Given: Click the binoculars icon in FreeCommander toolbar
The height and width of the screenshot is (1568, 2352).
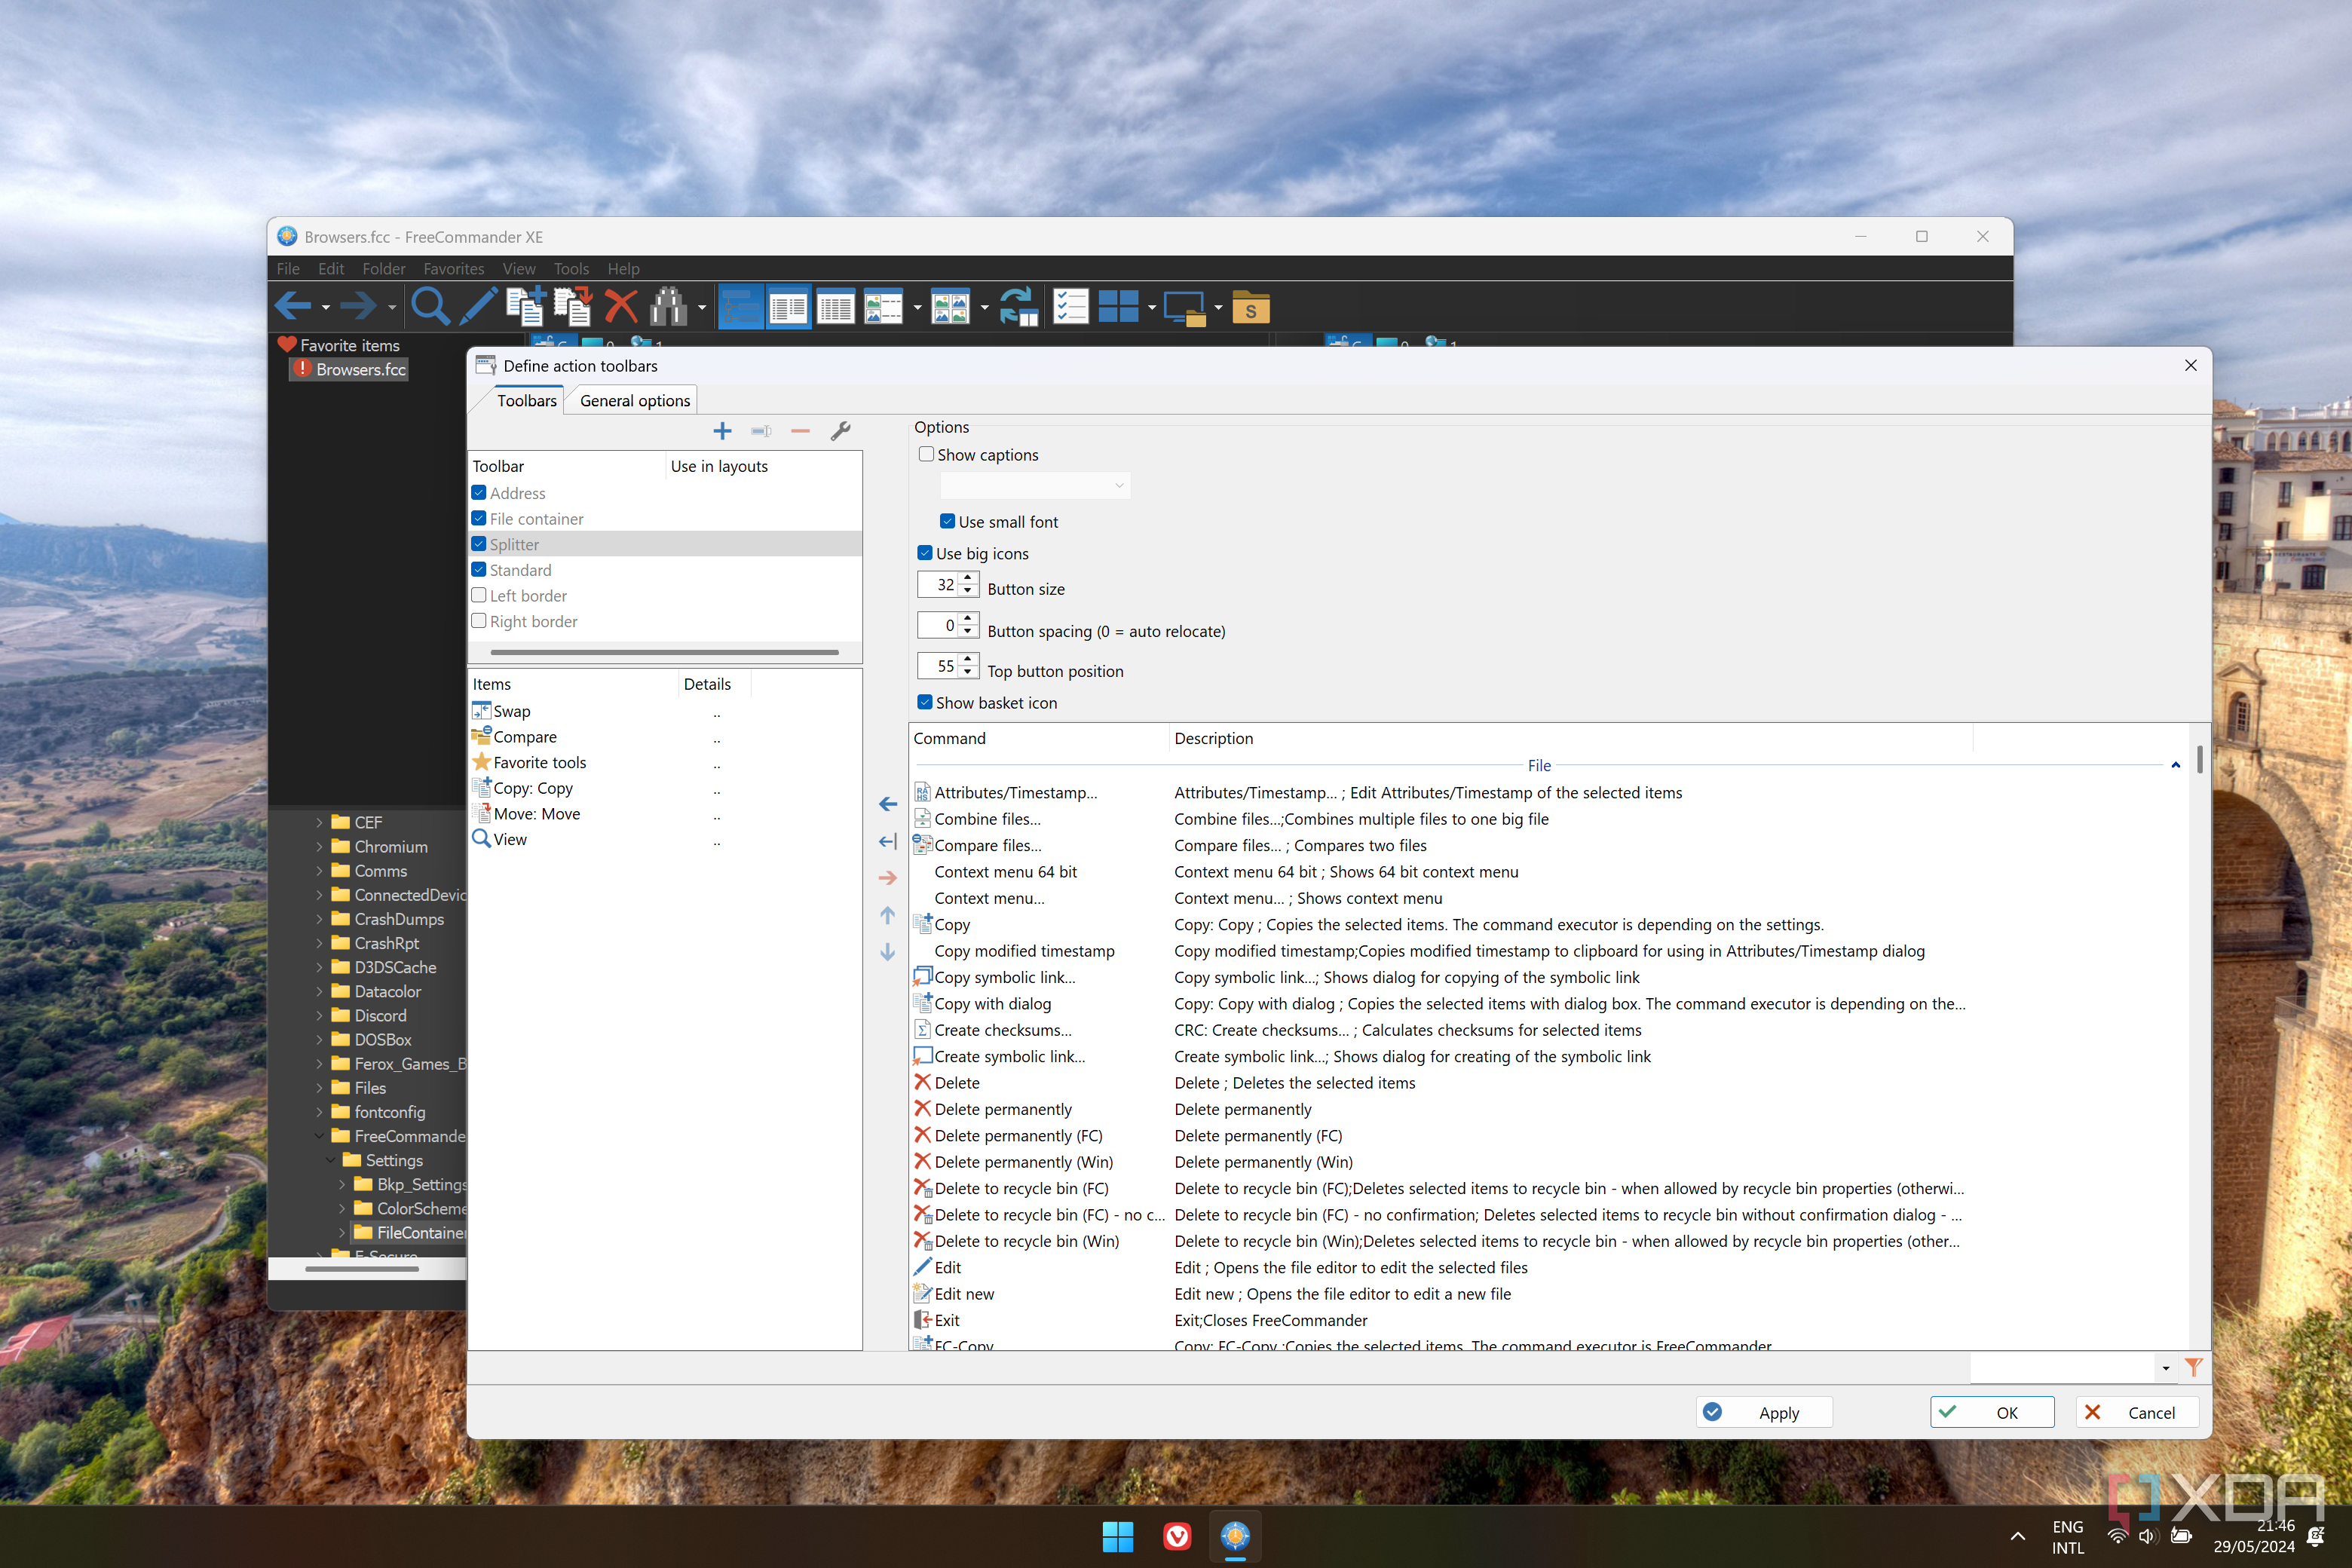Looking at the screenshot, I should (668, 306).
